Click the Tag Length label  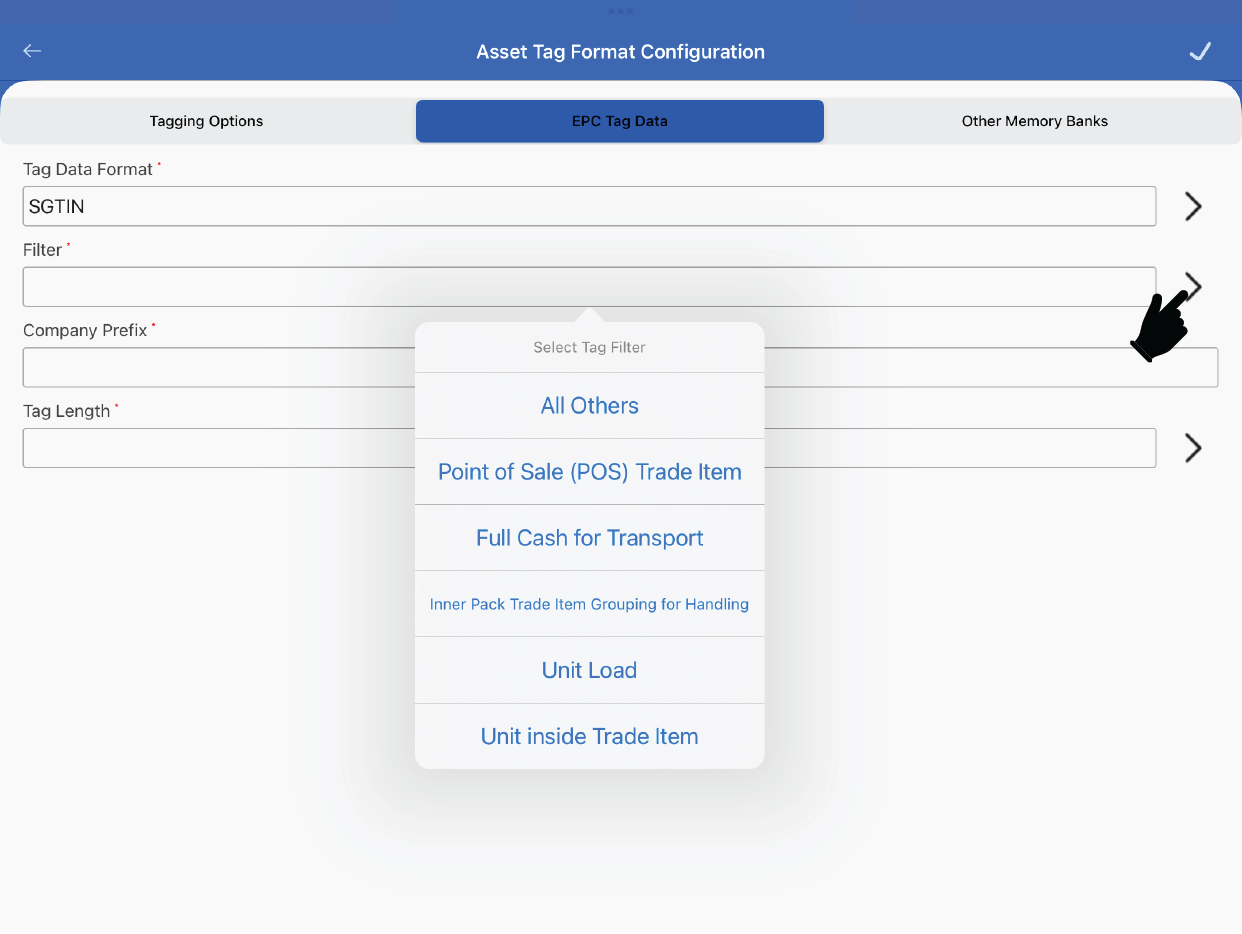point(66,411)
